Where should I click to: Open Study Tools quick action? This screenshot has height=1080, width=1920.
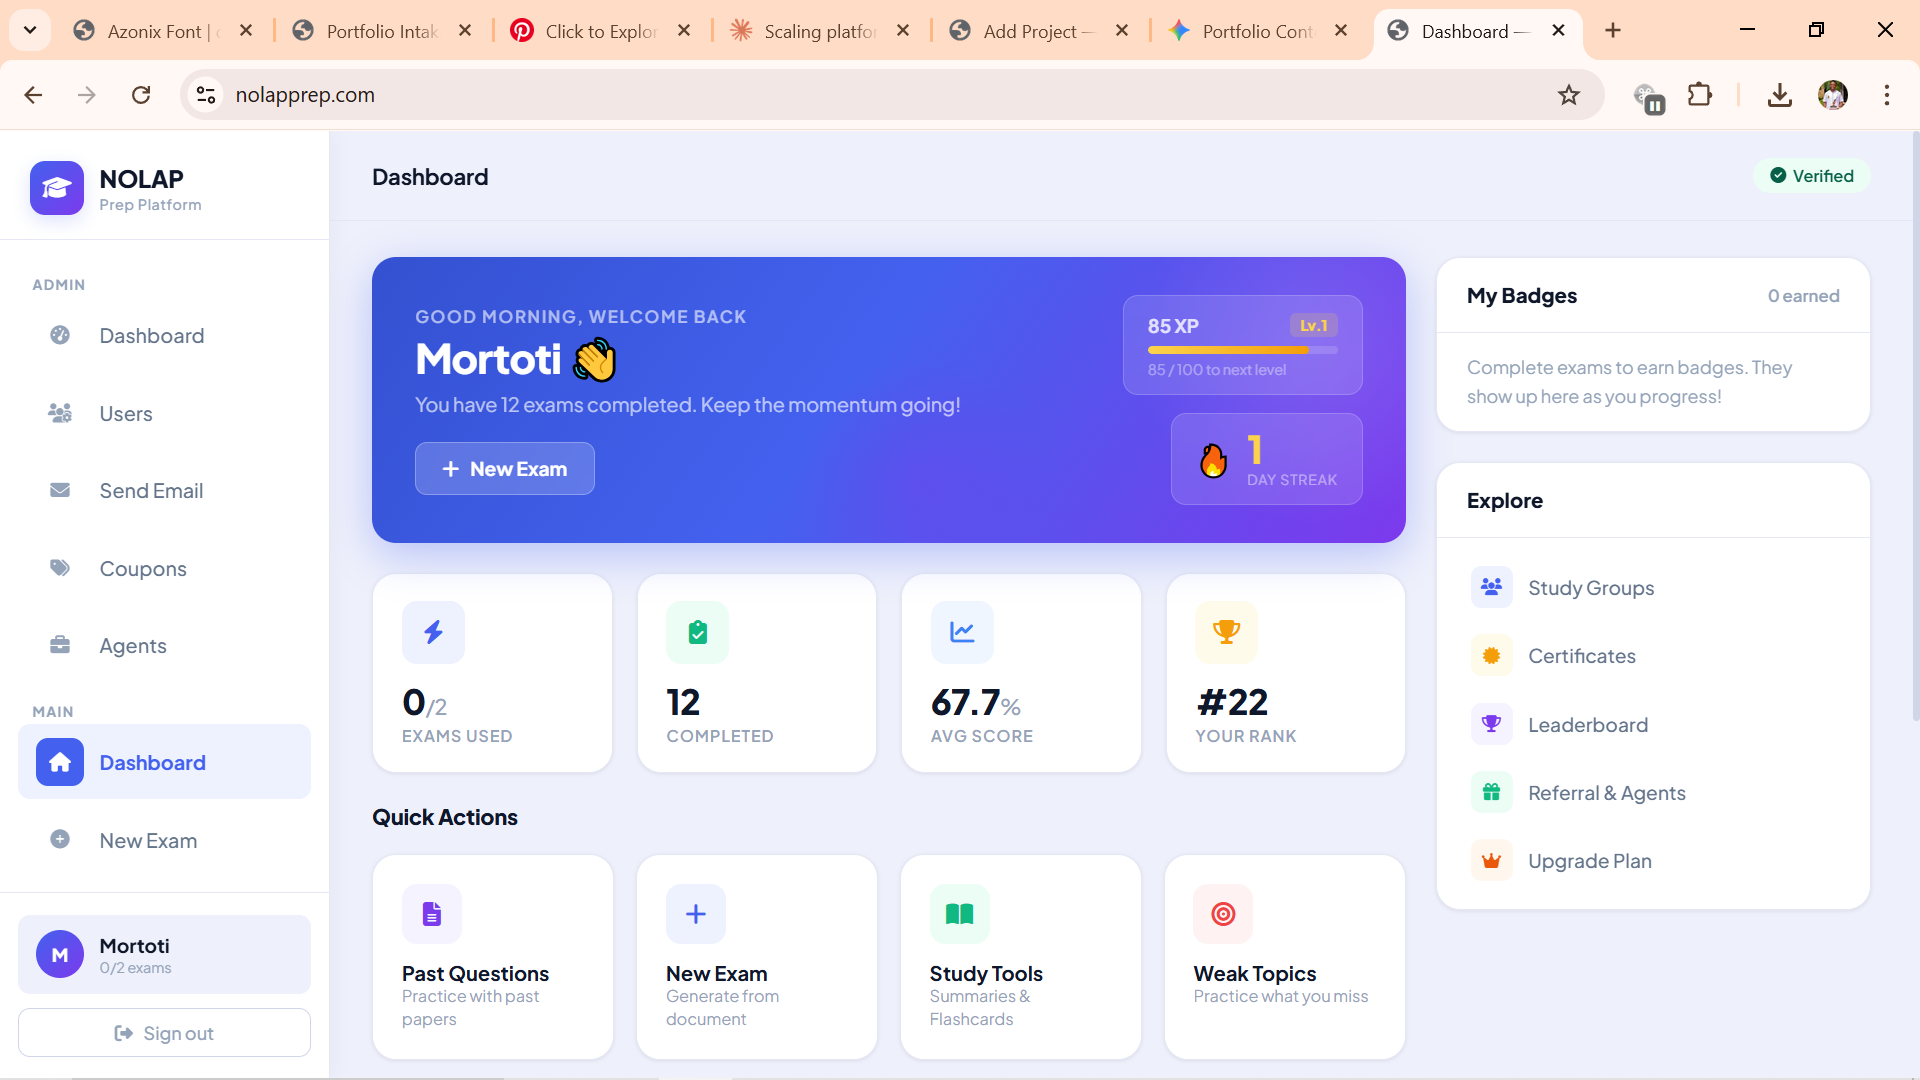click(1021, 957)
